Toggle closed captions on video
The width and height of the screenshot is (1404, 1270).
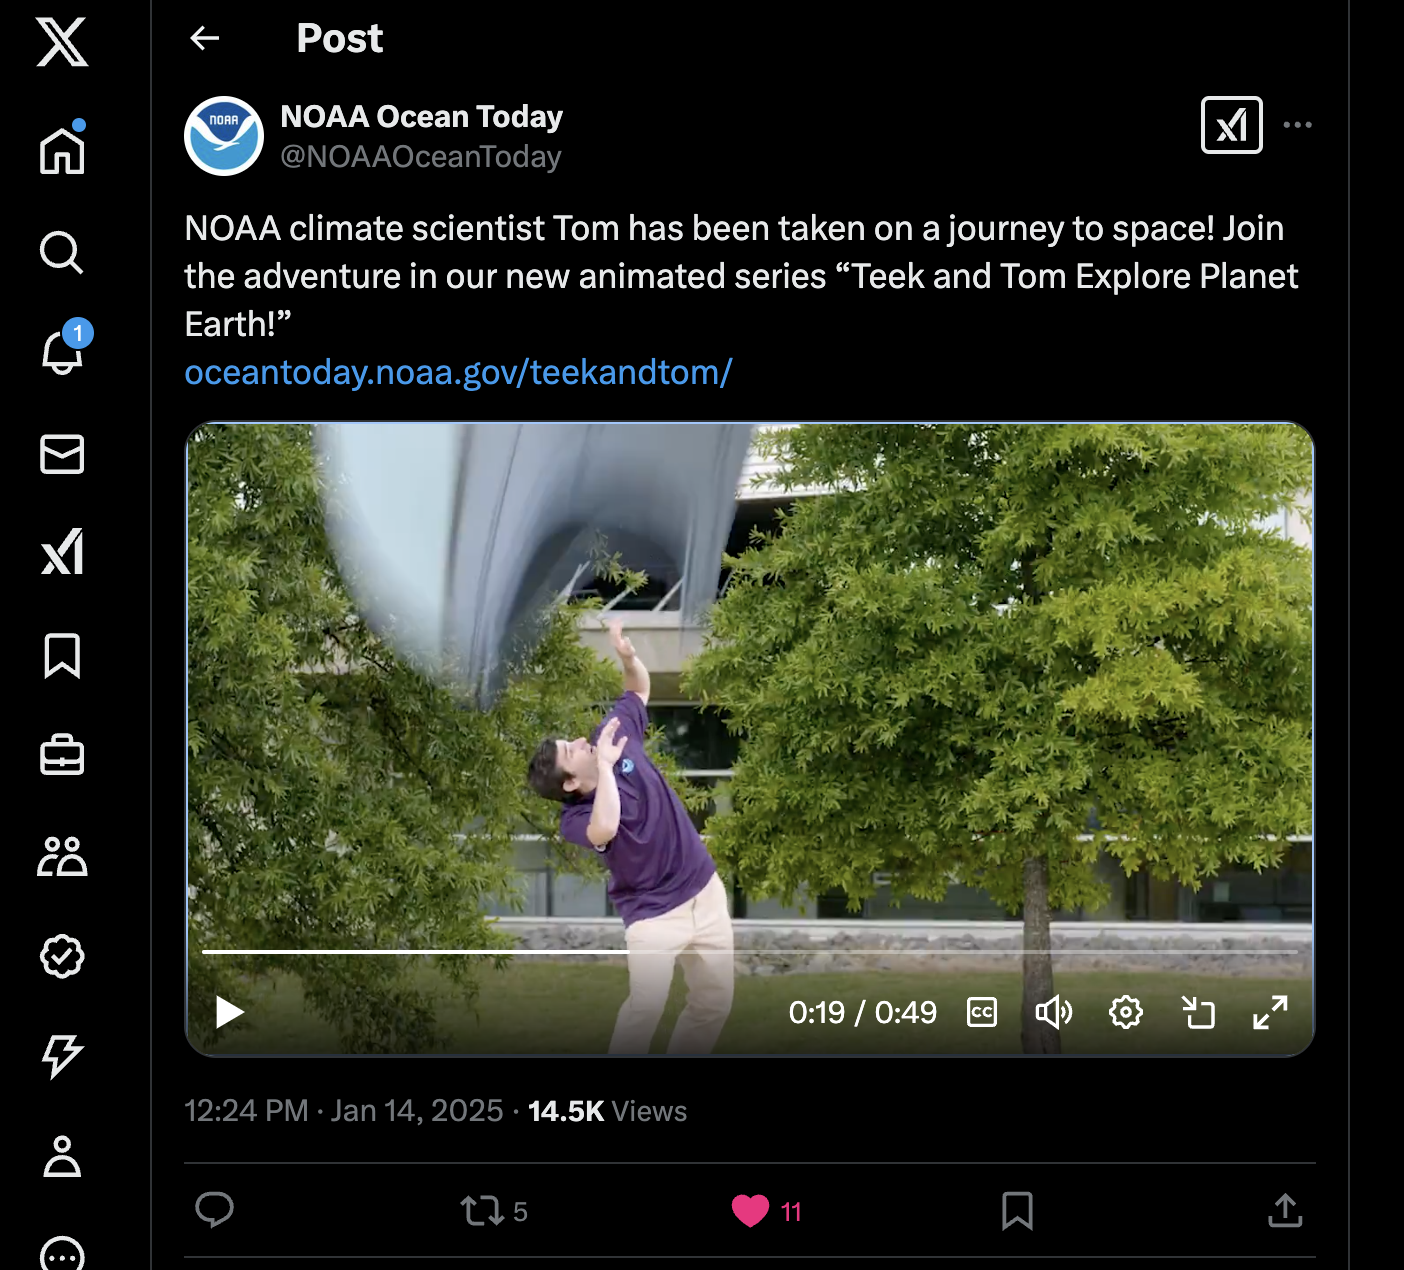[x=982, y=1013]
